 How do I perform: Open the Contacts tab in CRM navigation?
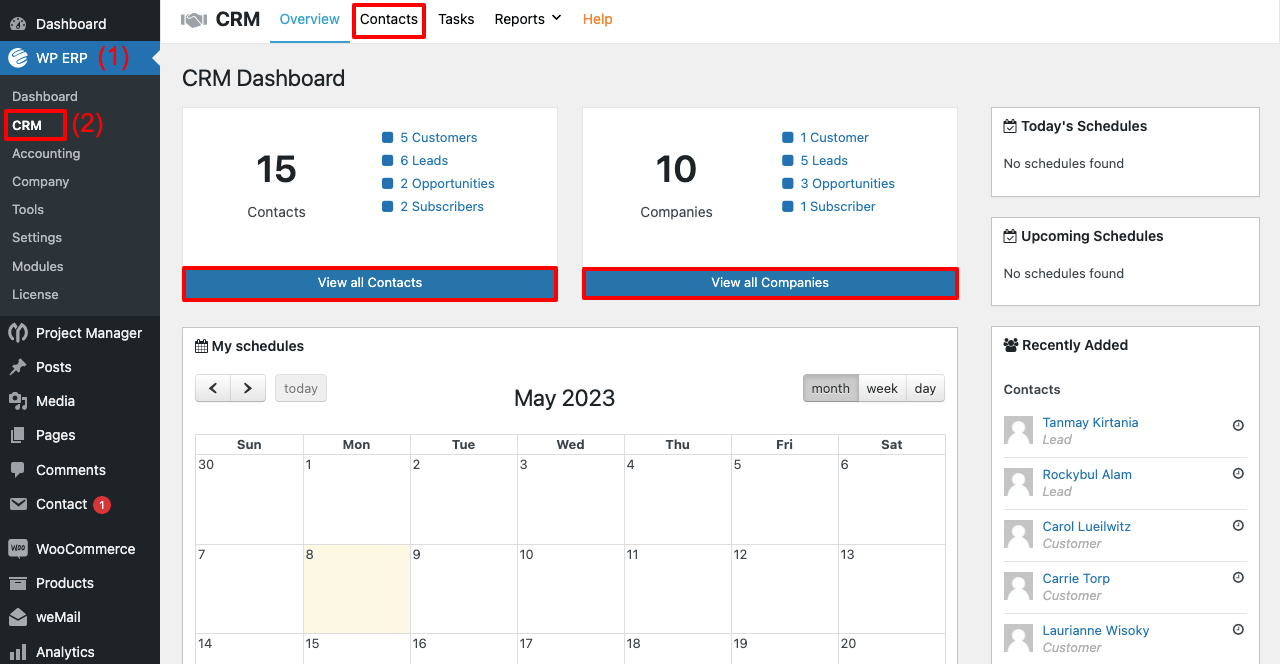pos(389,19)
